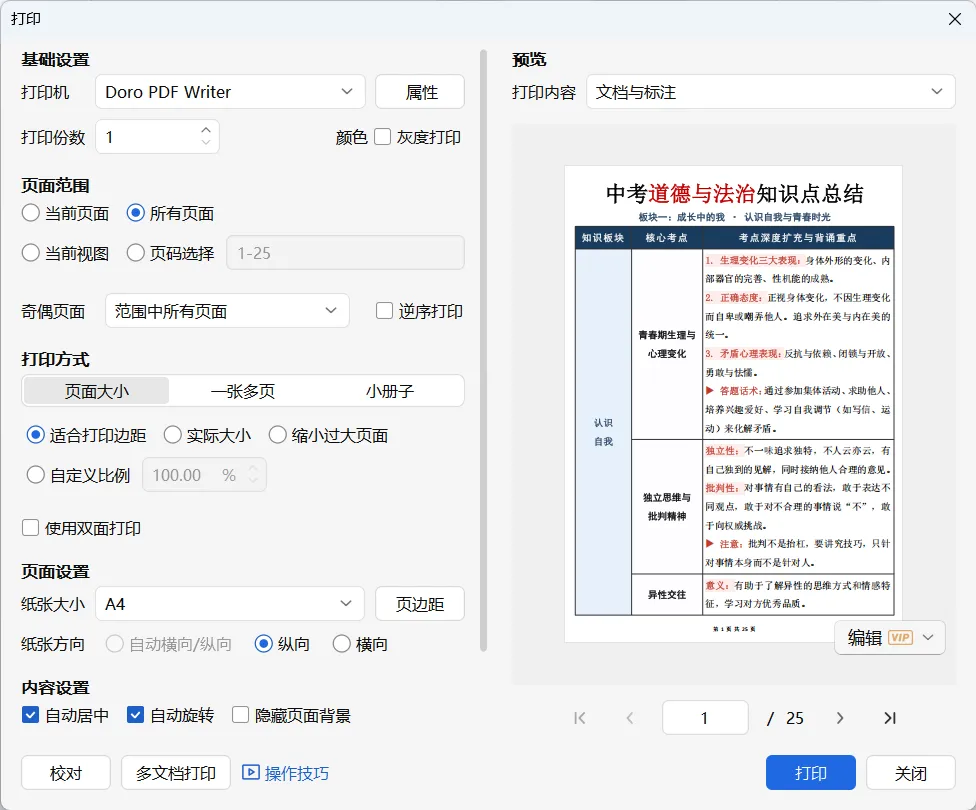The width and height of the screenshot is (976, 810).
Task: Select 页码选择 radio button
Action: click(x=135, y=253)
